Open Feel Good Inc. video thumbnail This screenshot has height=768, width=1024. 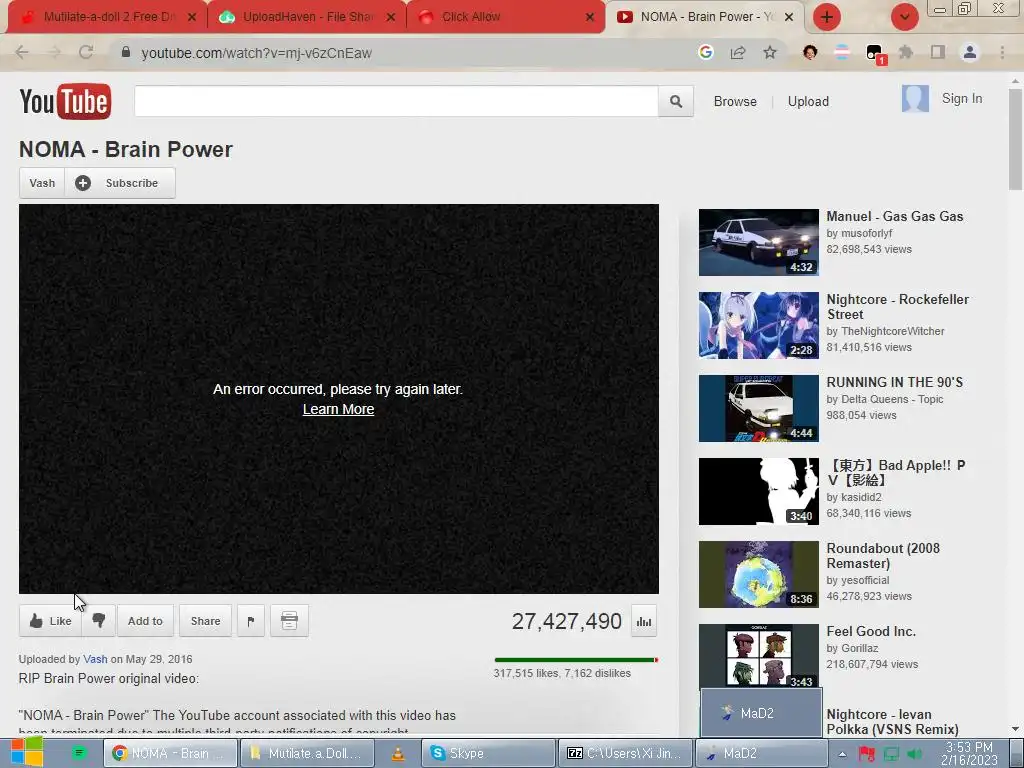coord(758,656)
